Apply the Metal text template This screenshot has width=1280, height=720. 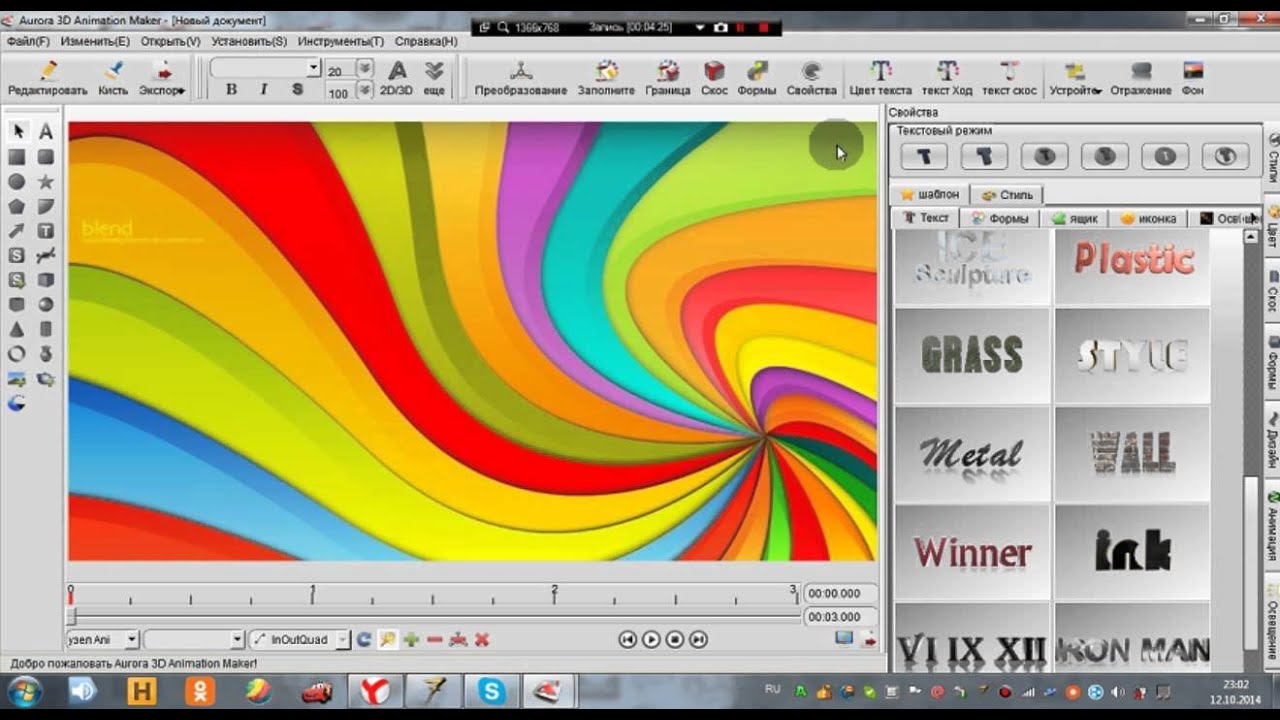[x=973, y=454]
